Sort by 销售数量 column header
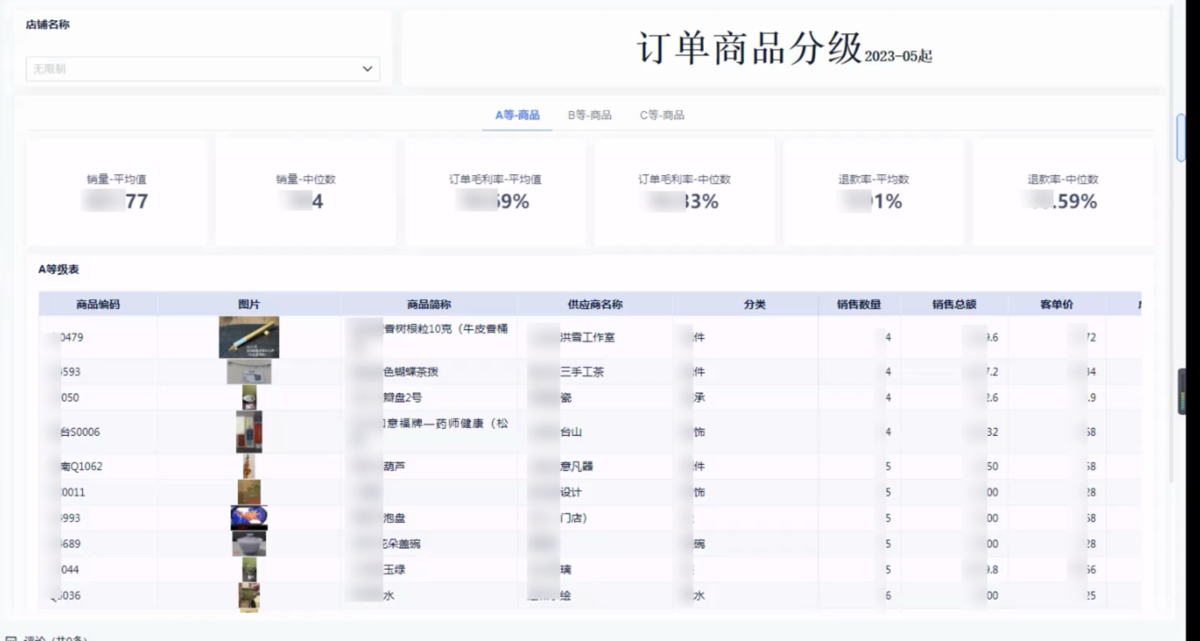 tap(858, 304)
